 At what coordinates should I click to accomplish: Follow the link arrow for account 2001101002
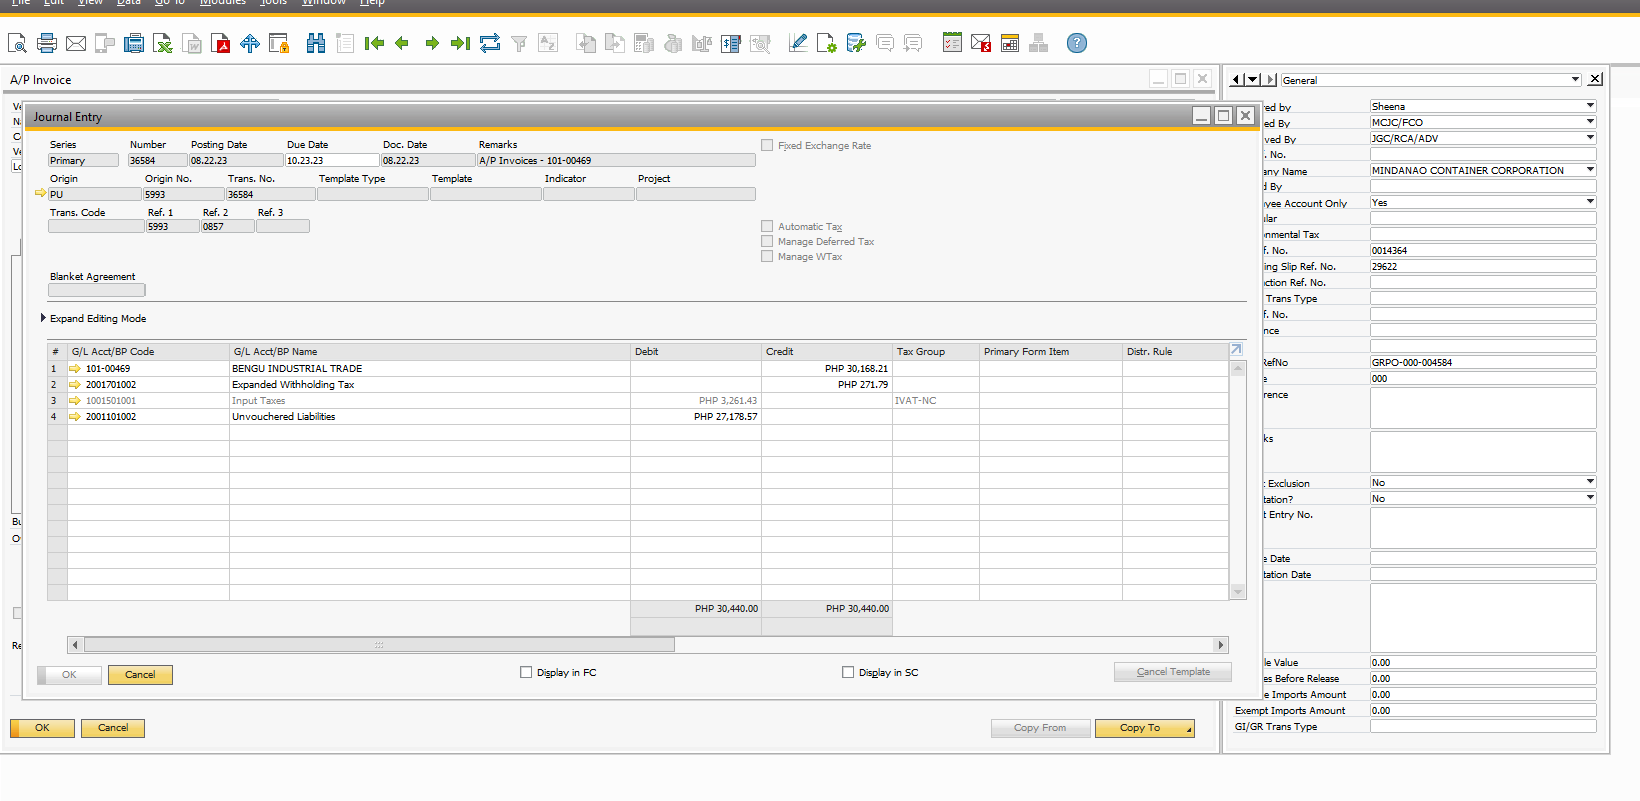(75, 417)
